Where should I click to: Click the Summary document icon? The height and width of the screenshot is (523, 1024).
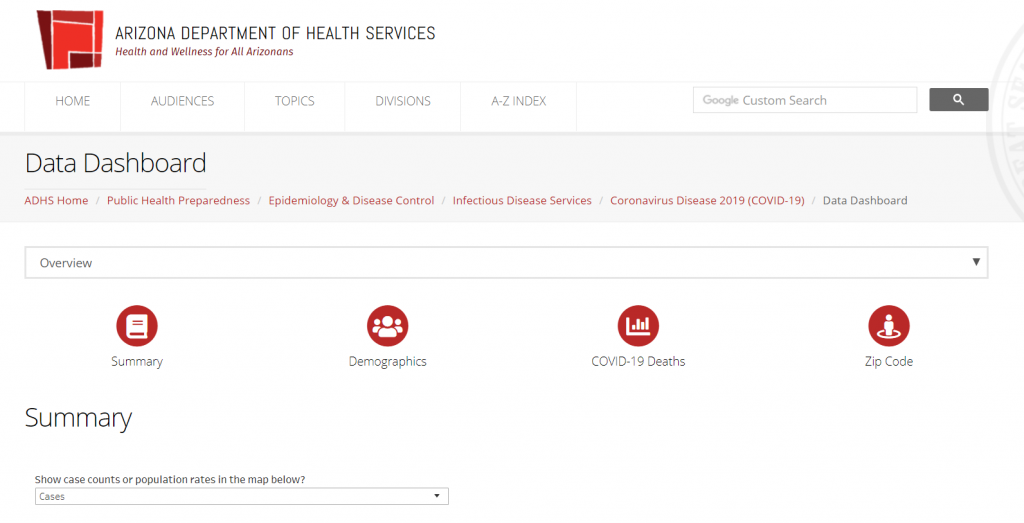click(x=137, y=326)
